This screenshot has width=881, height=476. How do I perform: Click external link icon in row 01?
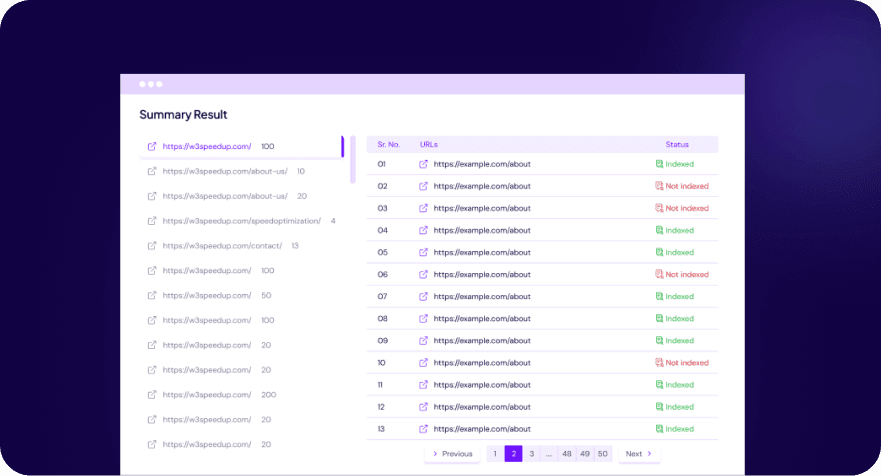[x=423, y=164]
